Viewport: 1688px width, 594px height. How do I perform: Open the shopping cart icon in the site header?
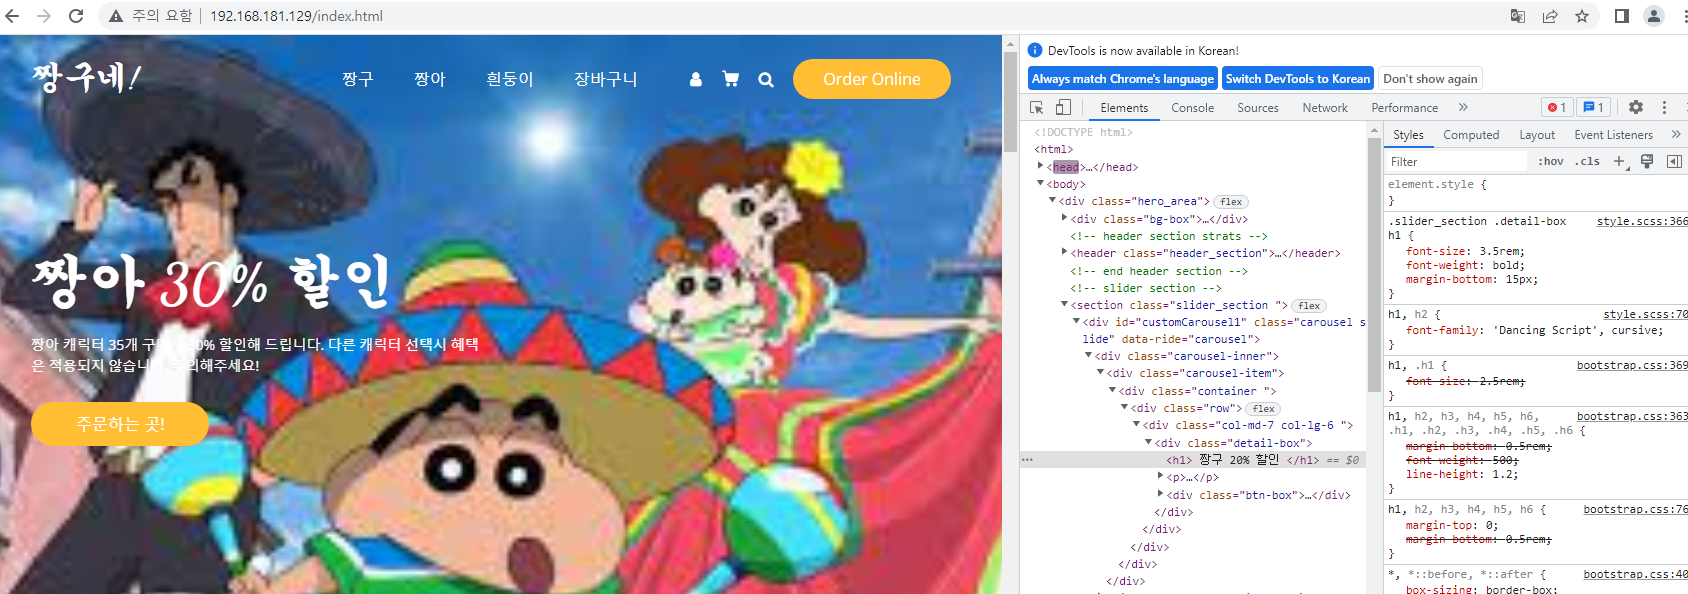click(x=731, y=79)
